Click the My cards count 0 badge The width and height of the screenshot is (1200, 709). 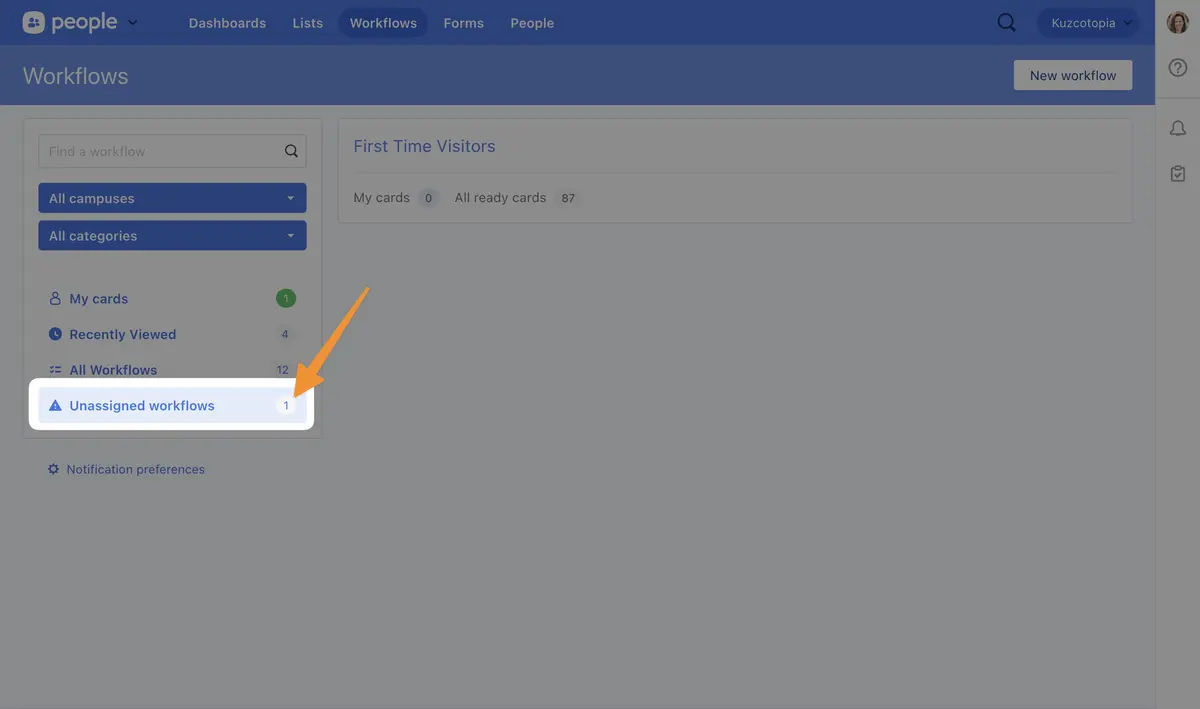(x=428, y=198)
